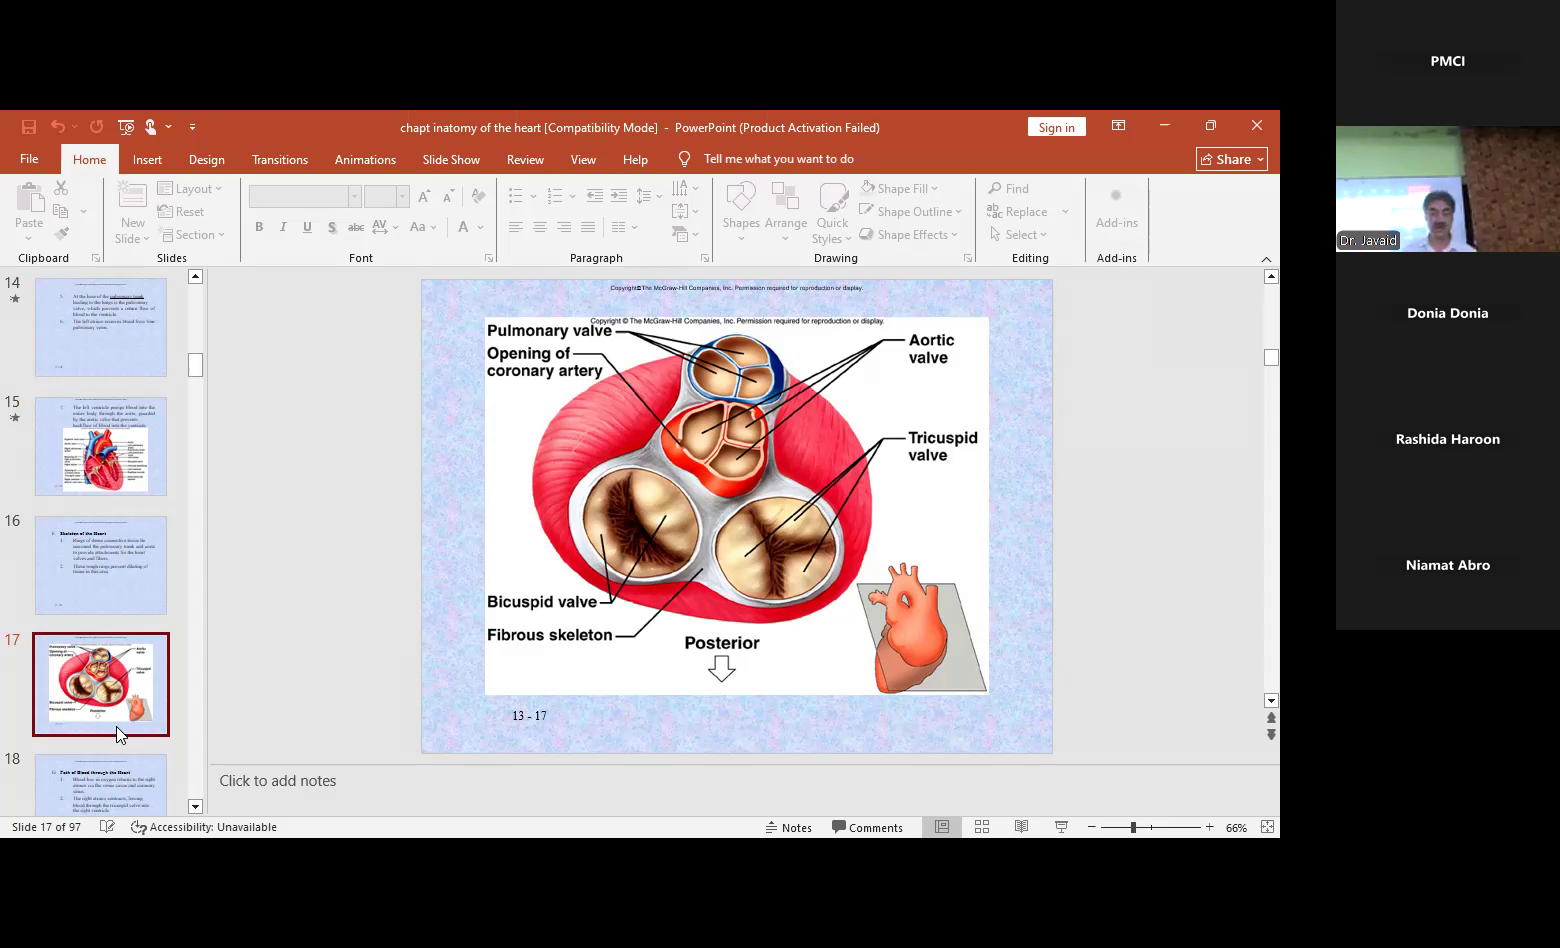The width and height of the screenshot is (1560, 948).
Task: Open Customize Quick Access Toolbar dropdown
Action: tap(192, 127)
